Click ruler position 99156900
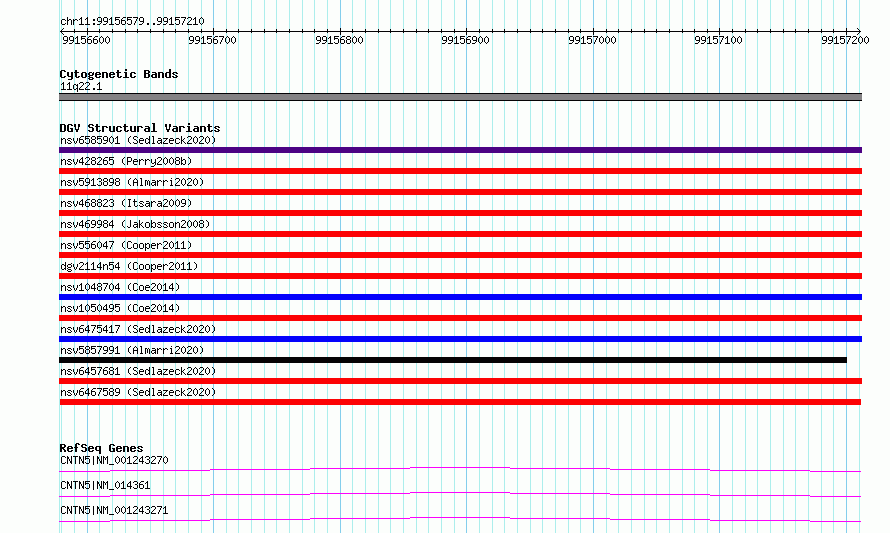The height and width of the screenshot is (533, 890). coord(465,40)
